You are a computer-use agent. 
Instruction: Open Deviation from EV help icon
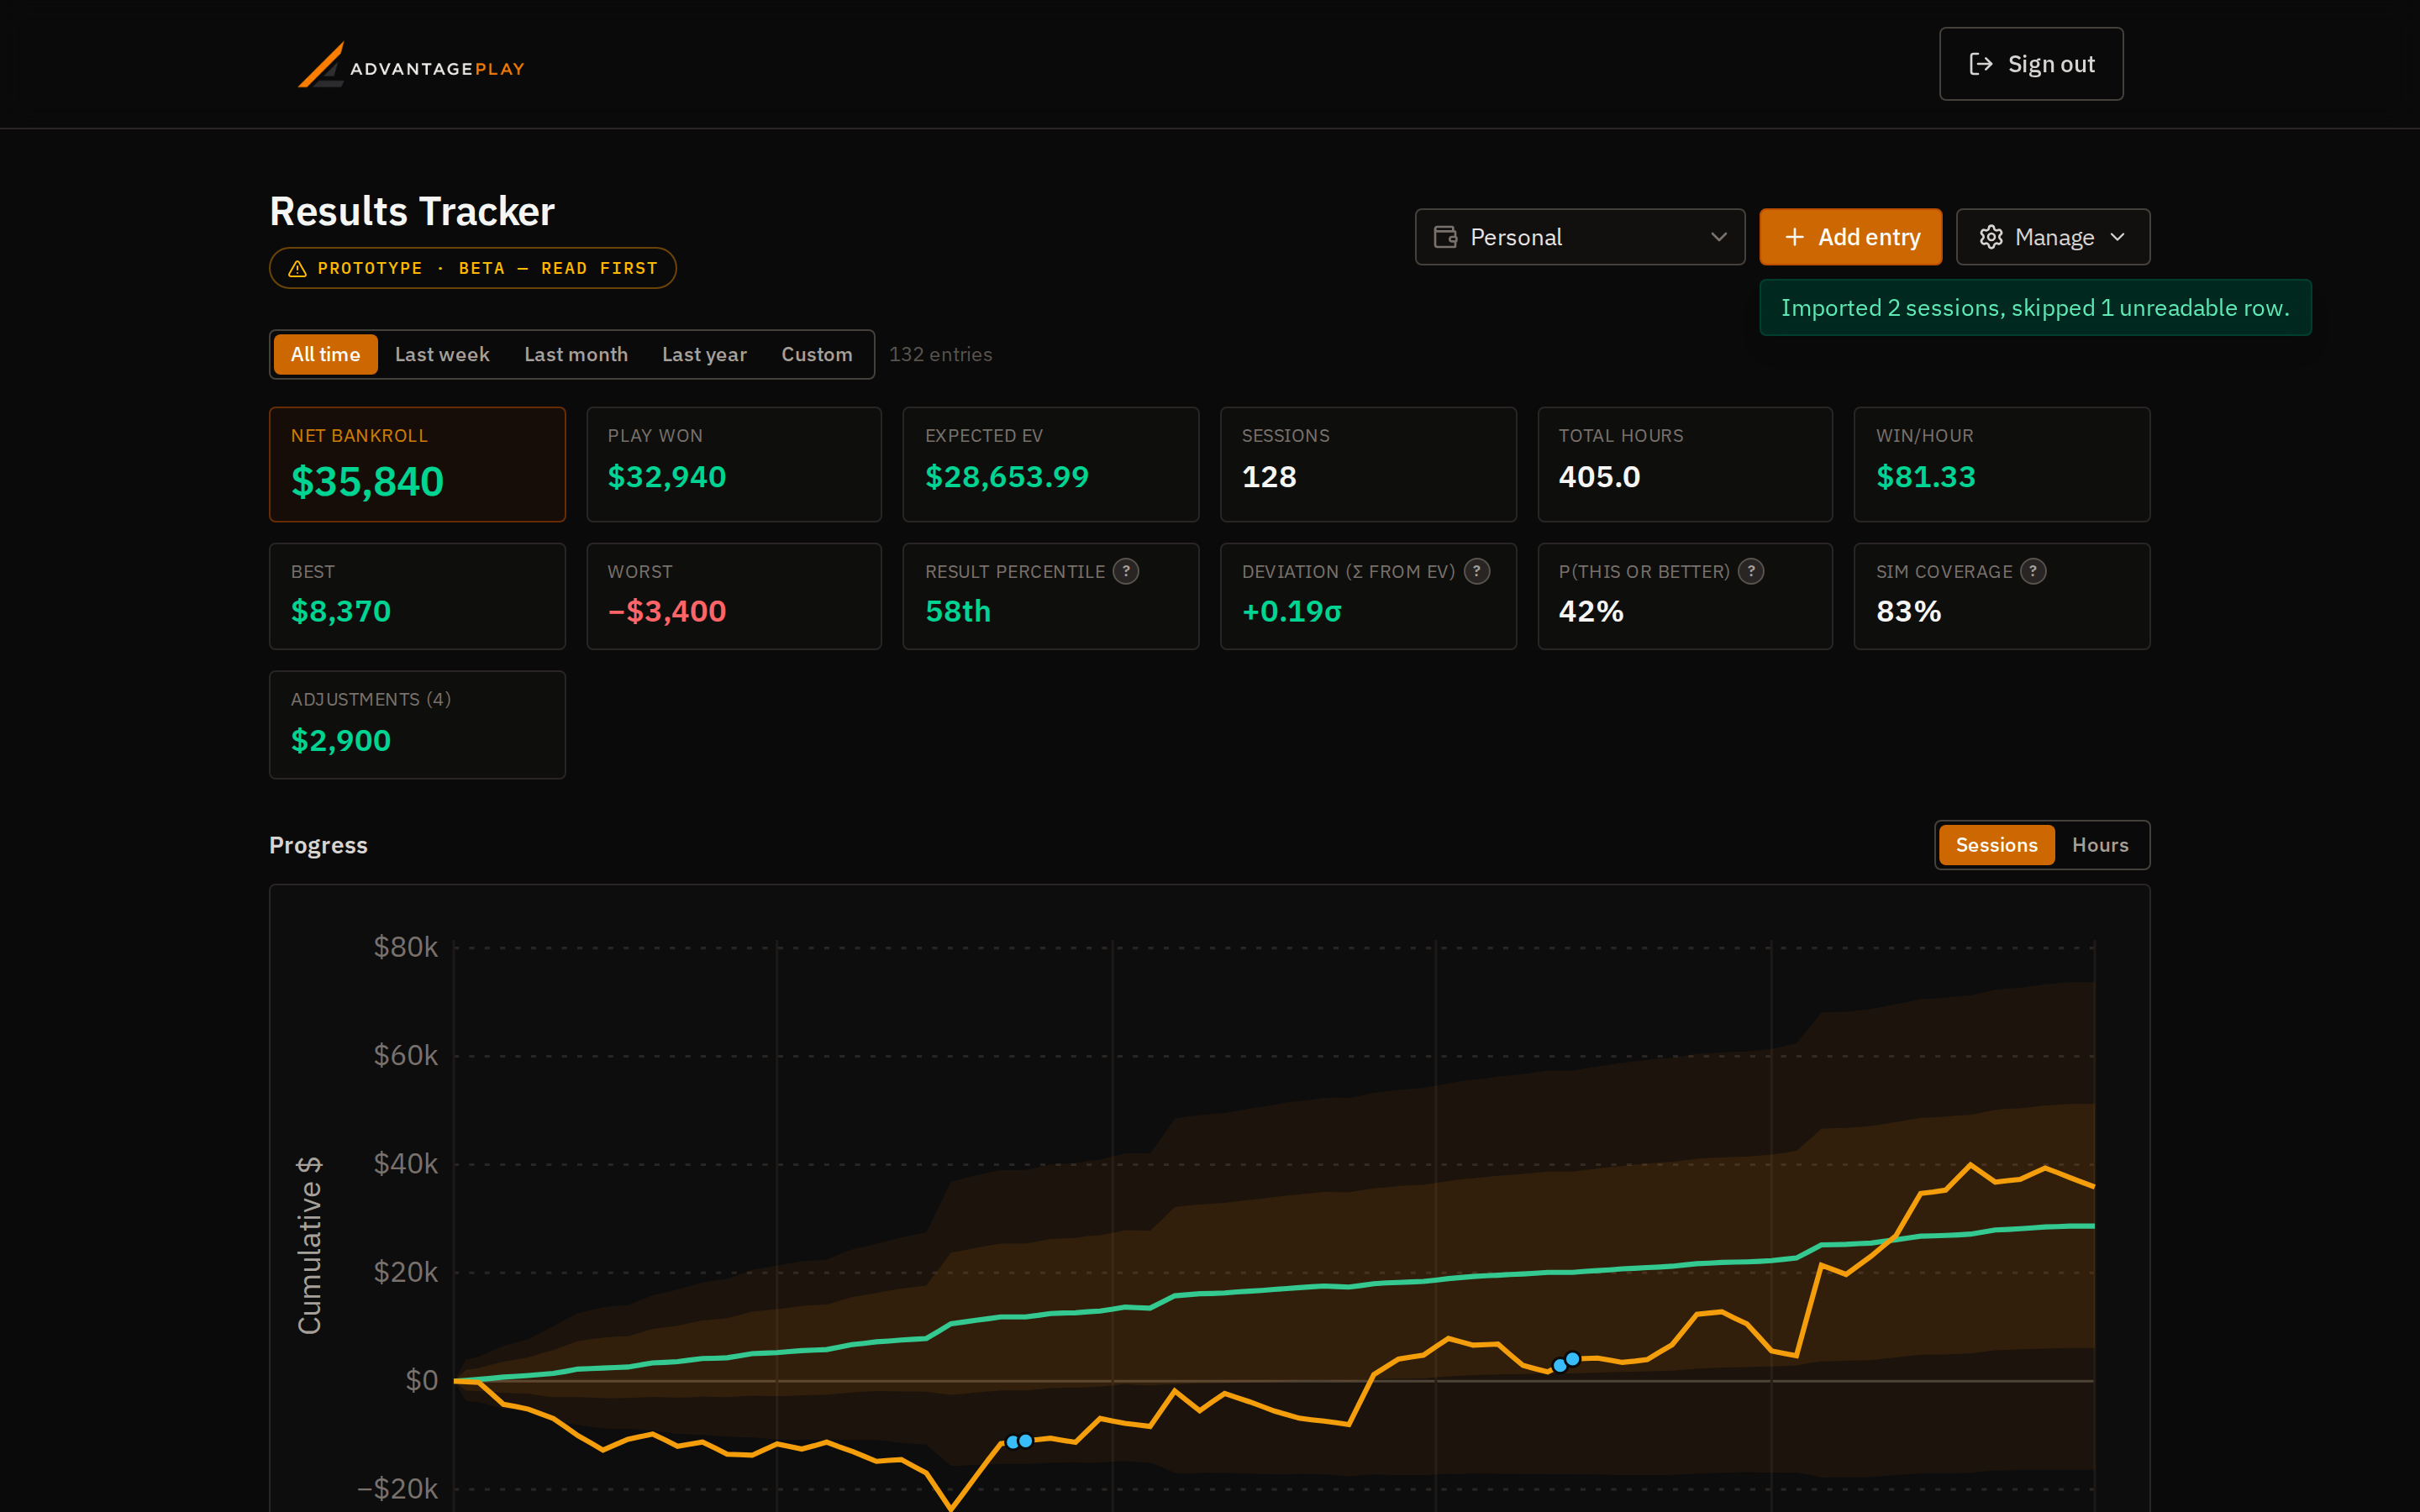point(1477,571)
